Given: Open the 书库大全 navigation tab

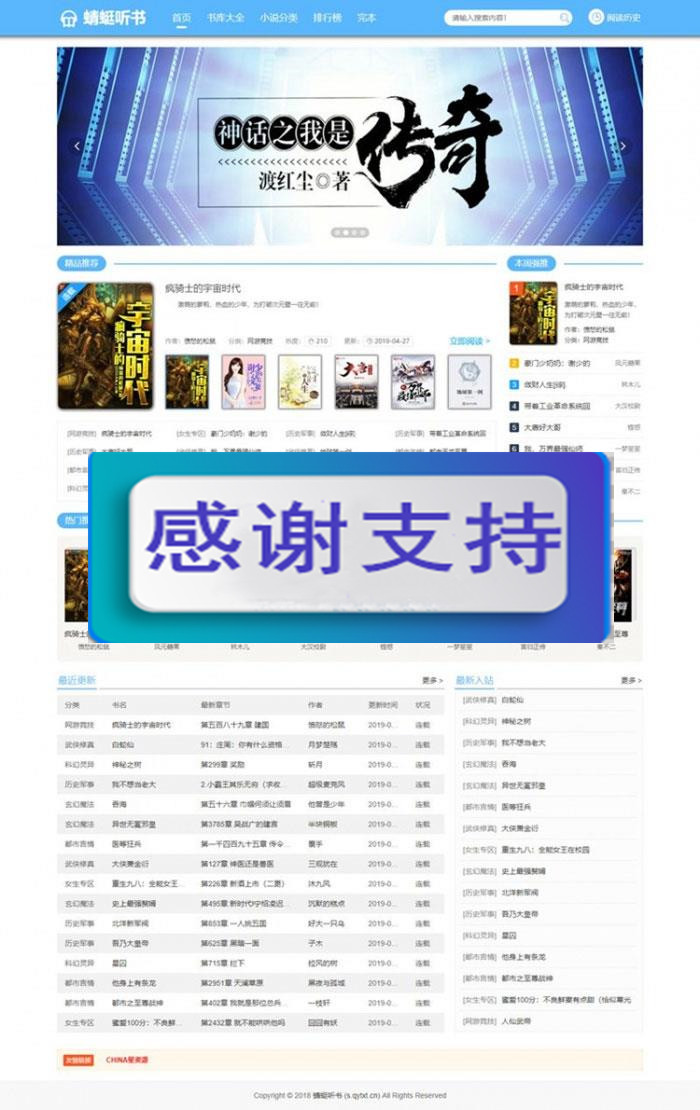Looking at the screenshot, I should tap(226, 18).
